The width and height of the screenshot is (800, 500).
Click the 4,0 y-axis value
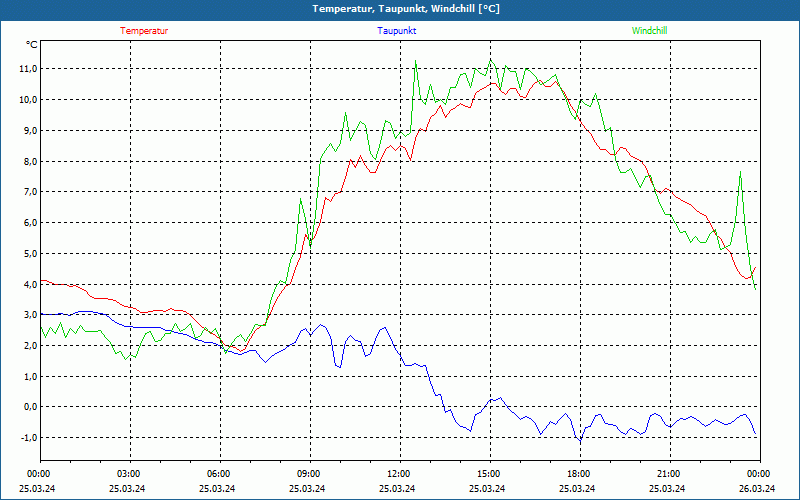[x=30, y=284]
